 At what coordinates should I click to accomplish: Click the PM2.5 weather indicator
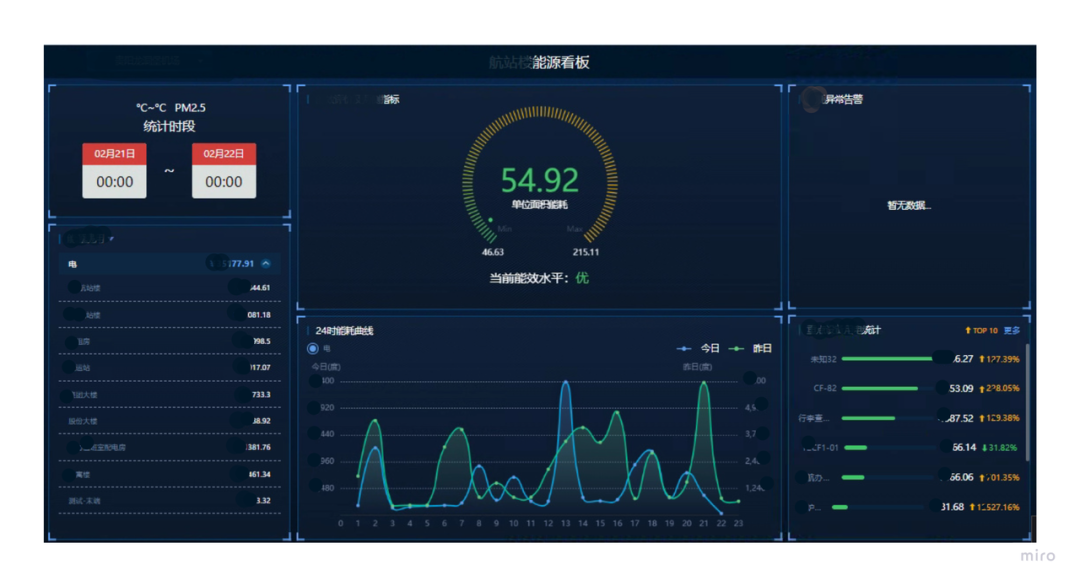(190, 107)
